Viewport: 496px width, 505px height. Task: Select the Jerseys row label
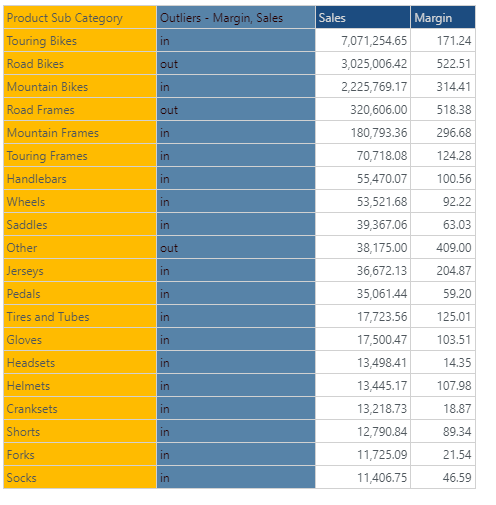pyautogui.click(x=80, y=270)
